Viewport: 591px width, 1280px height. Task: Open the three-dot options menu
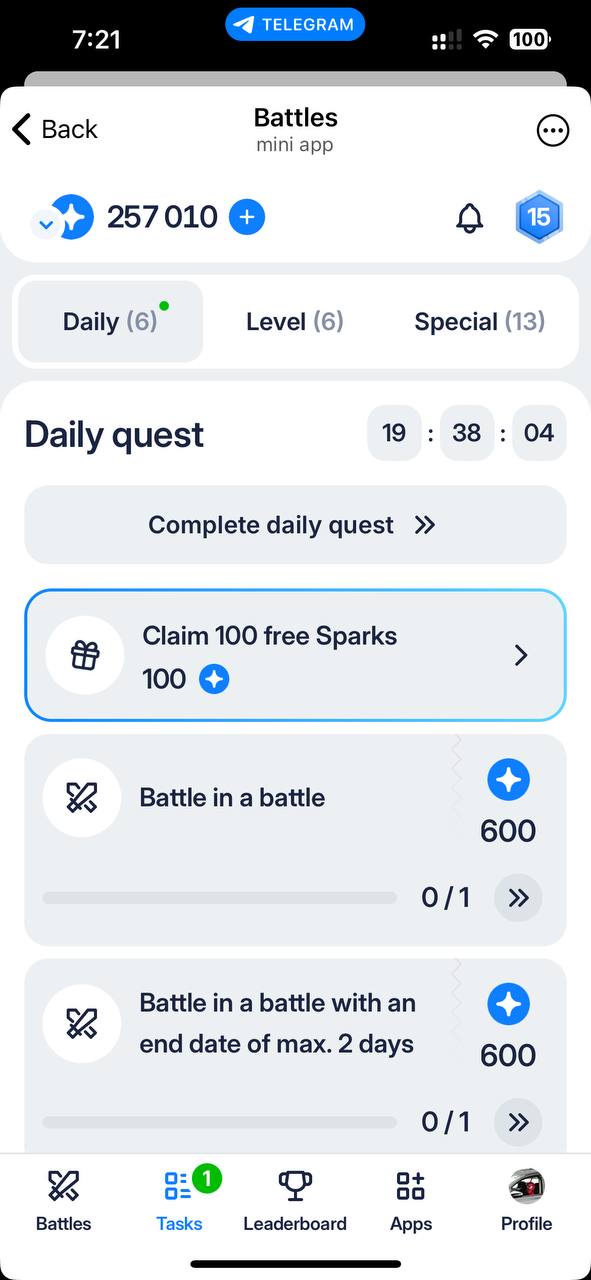pos(553,130)
